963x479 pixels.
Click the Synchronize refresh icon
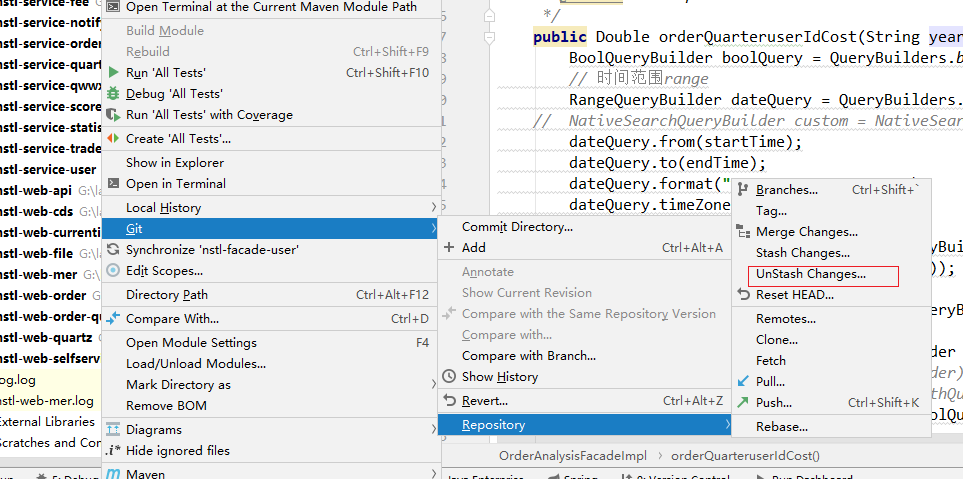tap(113, 249)
